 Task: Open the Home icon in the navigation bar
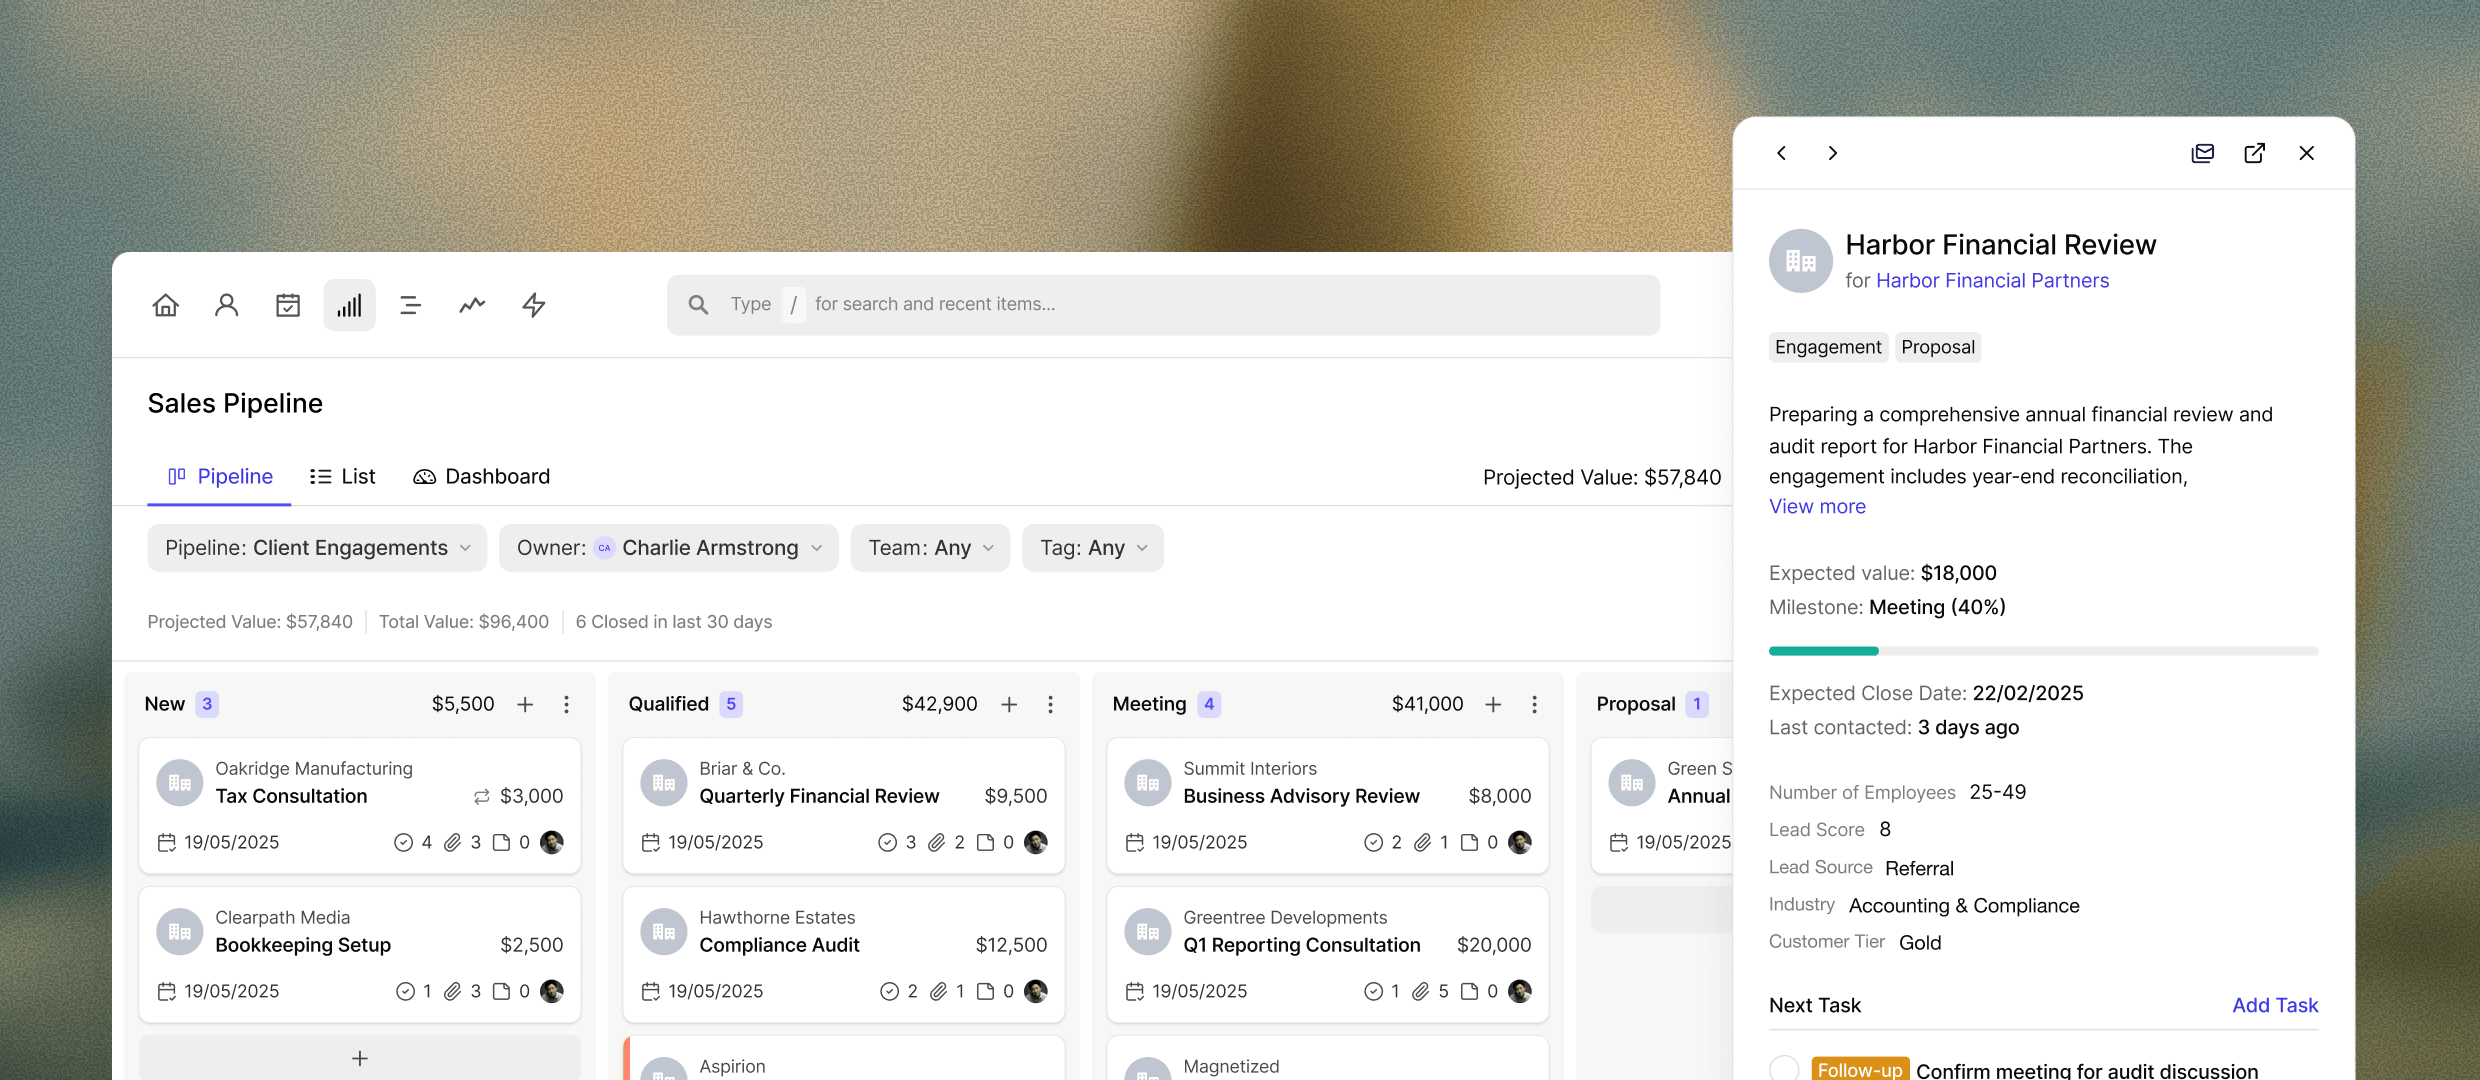pyautogui.click(x=166, y=304)
